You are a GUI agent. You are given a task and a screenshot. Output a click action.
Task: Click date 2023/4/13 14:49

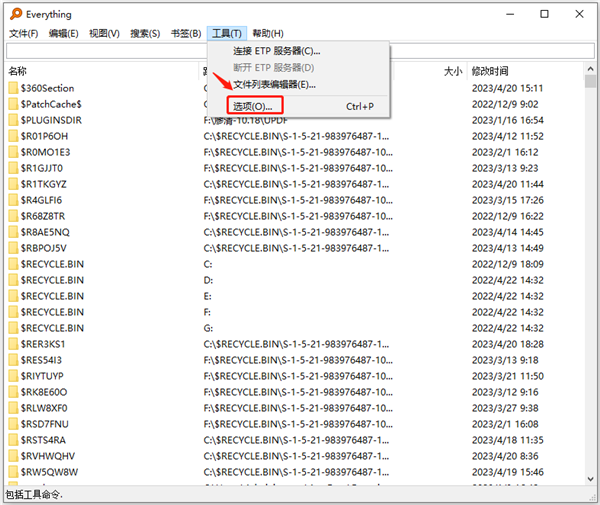pos(507,248)
